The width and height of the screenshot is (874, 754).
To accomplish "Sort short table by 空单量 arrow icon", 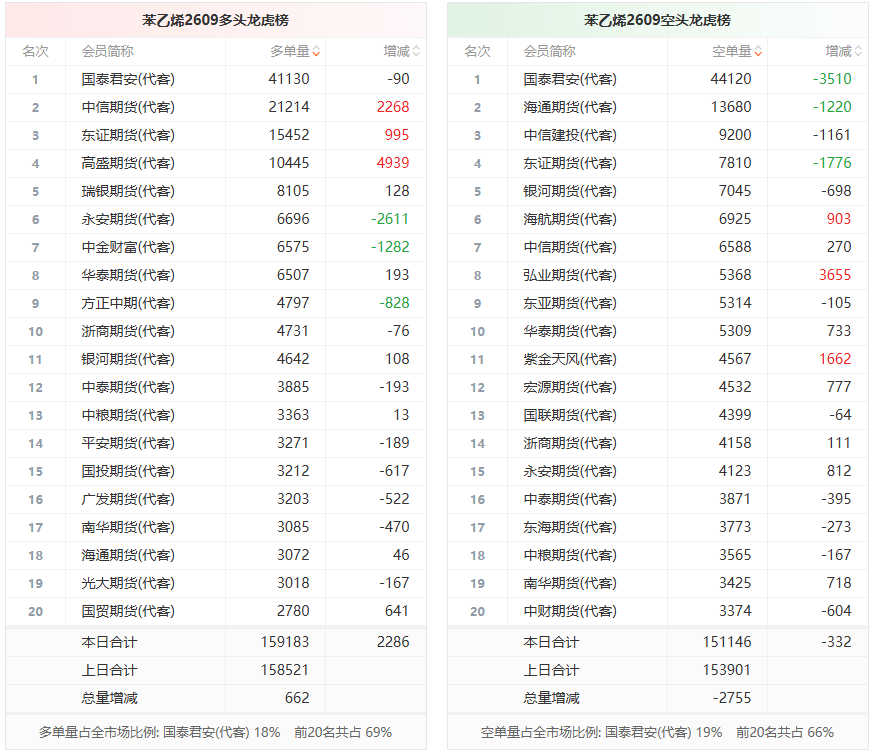I will coord(758,52).
